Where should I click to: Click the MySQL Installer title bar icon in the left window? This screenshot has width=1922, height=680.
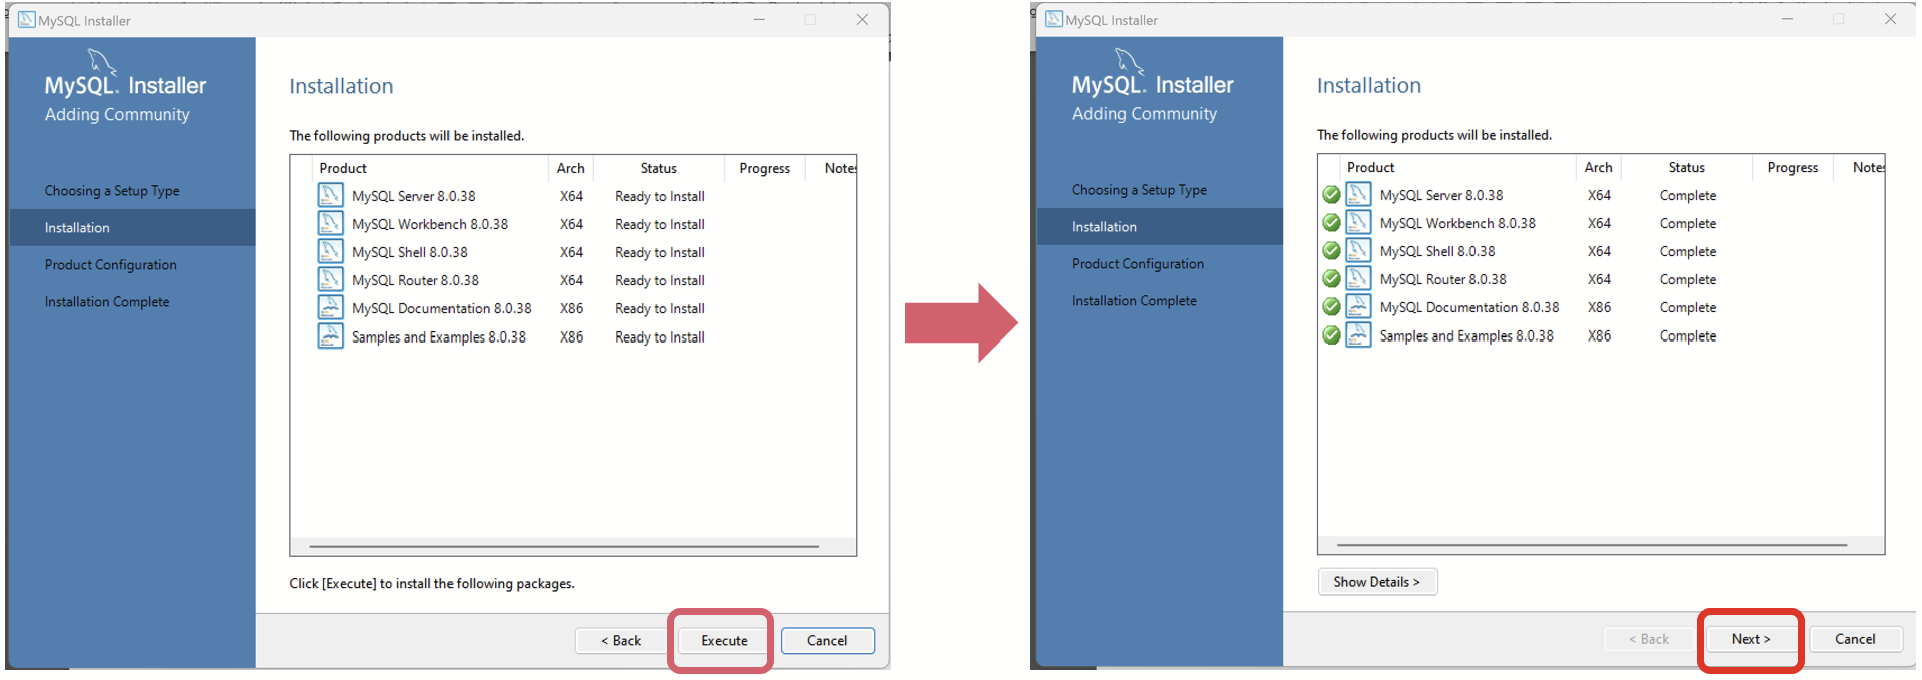coord(26,19)
